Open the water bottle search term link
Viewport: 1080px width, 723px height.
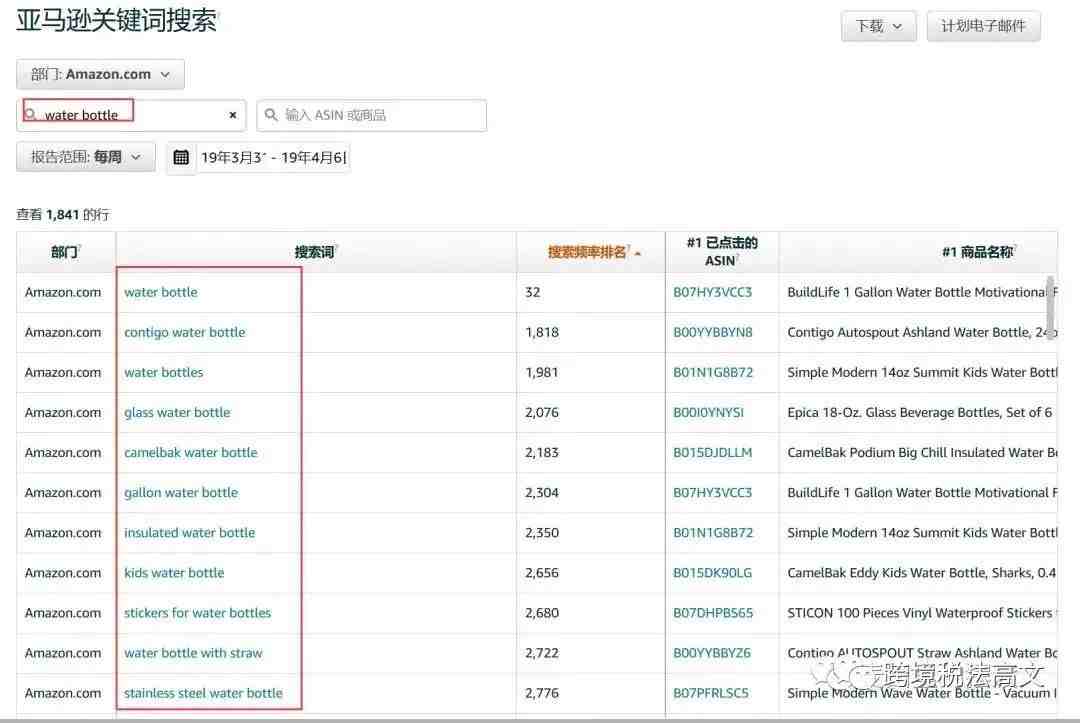(160, 292)
